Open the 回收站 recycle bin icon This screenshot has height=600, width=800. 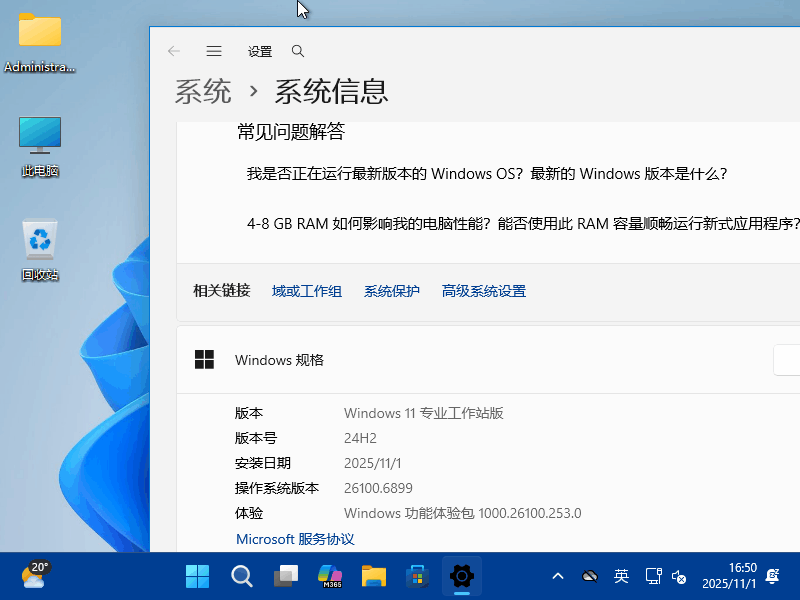tap(39, 248)
